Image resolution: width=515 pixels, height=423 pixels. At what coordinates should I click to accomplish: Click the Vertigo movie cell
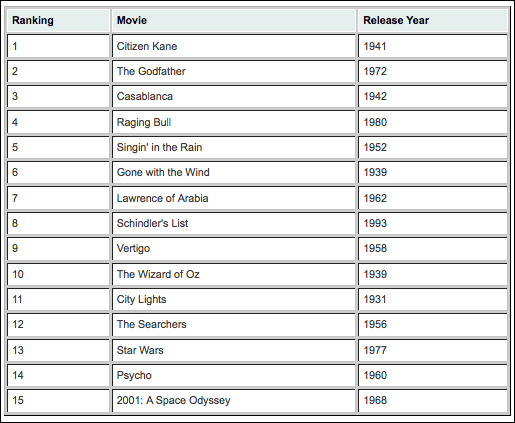[x=234, y=249]
